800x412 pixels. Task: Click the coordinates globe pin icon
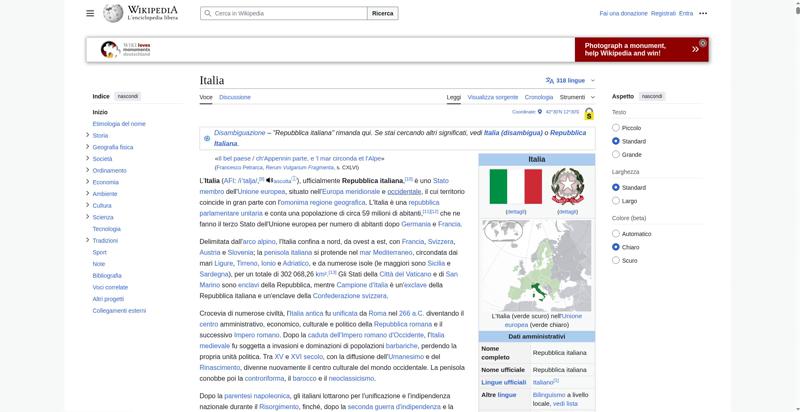point(540,112)
